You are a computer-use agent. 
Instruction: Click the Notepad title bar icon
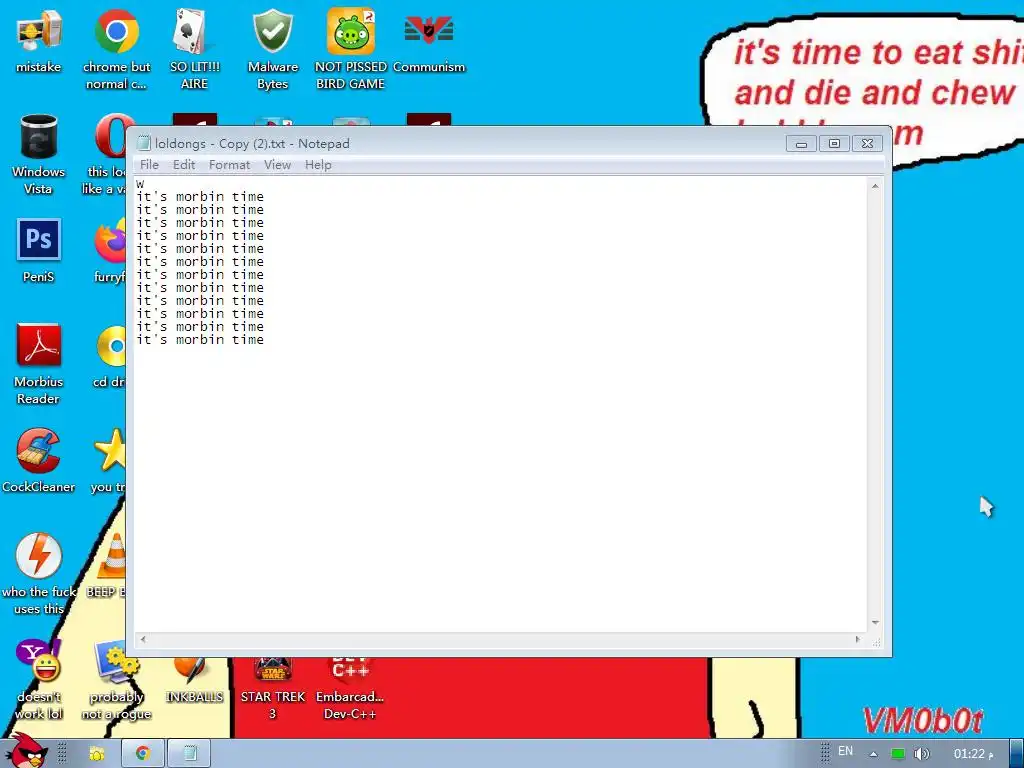(x=144, y=143)
